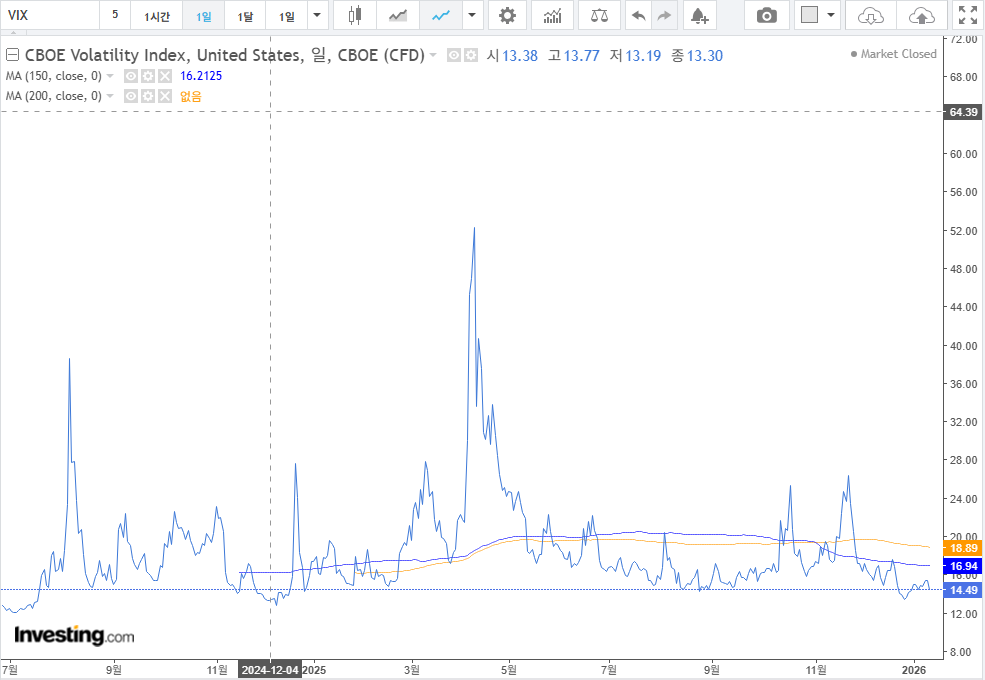
Task: Click the compare symbols scales icon
Action: (x=599, y=15)
